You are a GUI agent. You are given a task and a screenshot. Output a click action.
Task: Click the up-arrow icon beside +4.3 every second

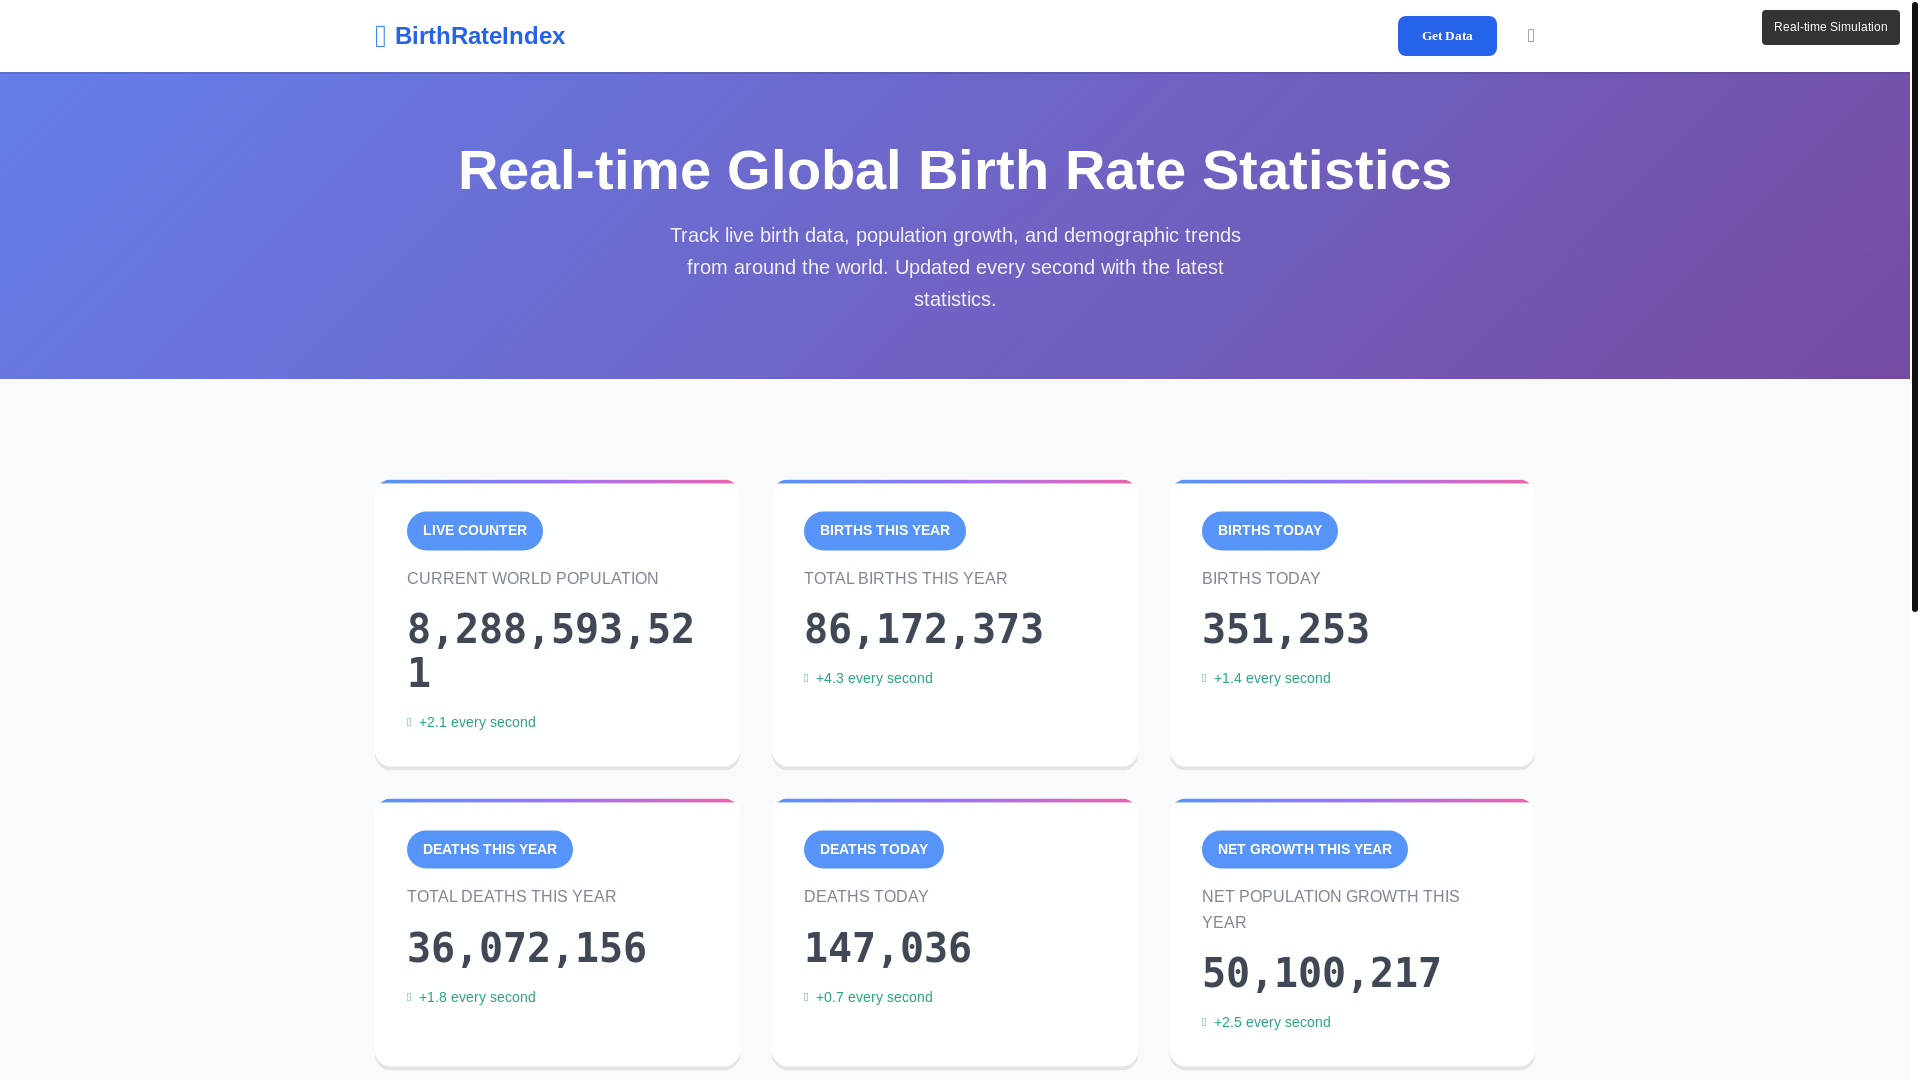[806, 678]
